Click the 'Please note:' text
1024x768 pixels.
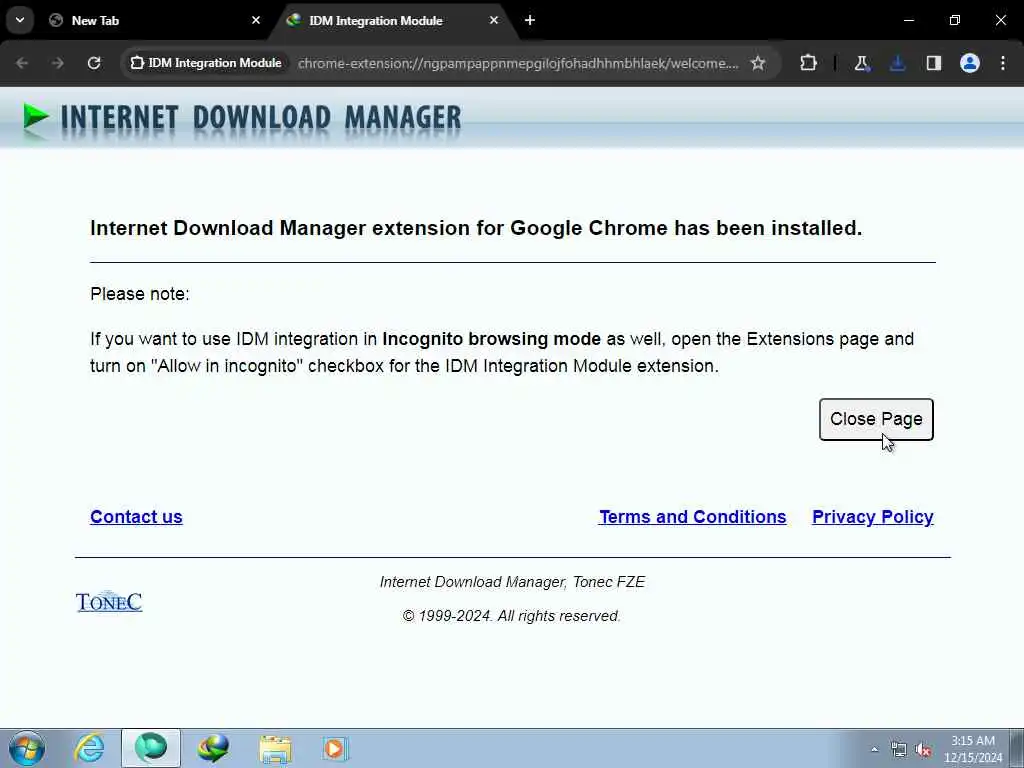[140, 294]
